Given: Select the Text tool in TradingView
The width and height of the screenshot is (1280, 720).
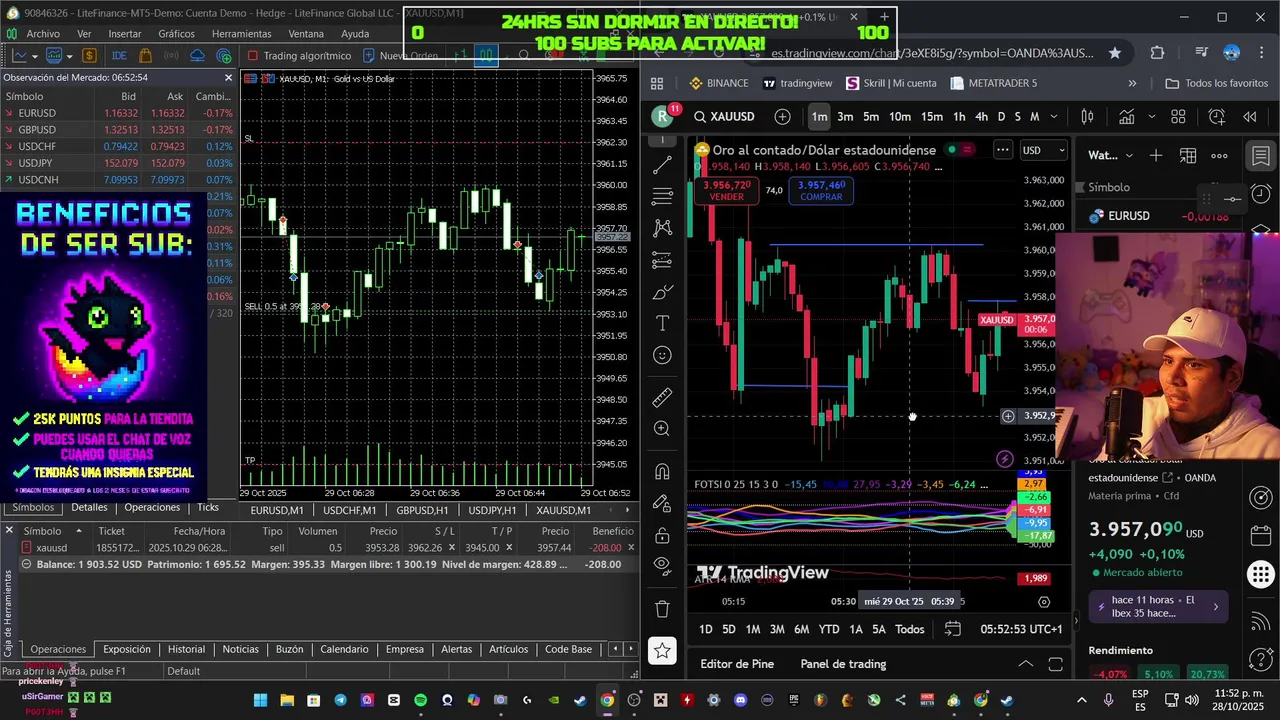Looking at the screenshot, I should coord(662,323).
